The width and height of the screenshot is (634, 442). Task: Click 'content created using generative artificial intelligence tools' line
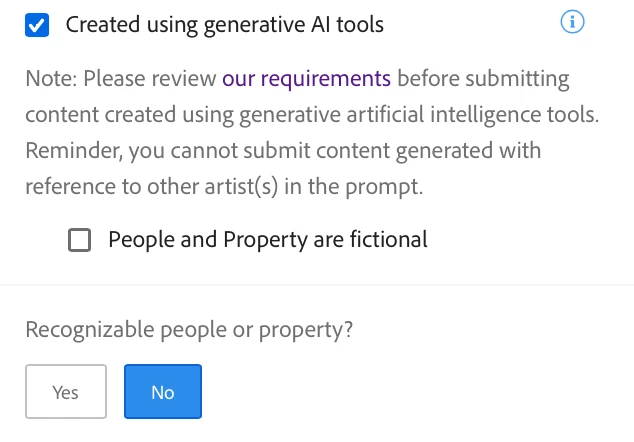coord(311,114)
